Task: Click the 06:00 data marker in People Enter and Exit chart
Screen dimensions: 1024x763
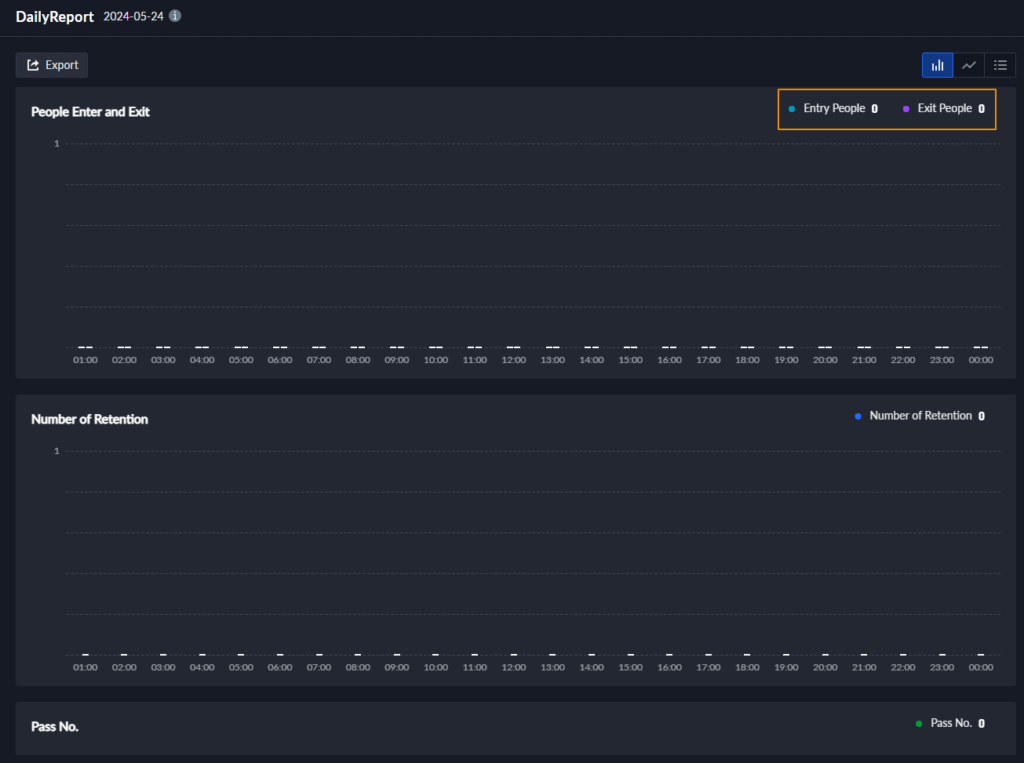Action: [x=280, y=347]
